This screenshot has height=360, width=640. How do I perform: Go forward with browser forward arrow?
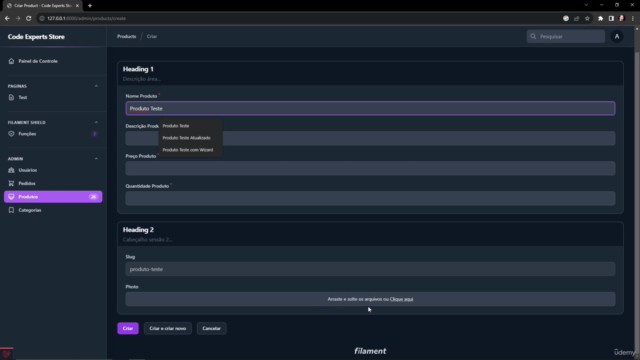(x=18, y=18)
